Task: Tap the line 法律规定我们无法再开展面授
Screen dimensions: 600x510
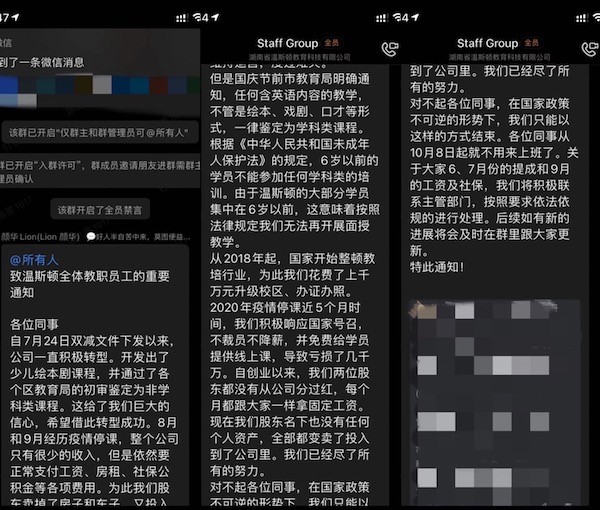Action: pos(290,226)
